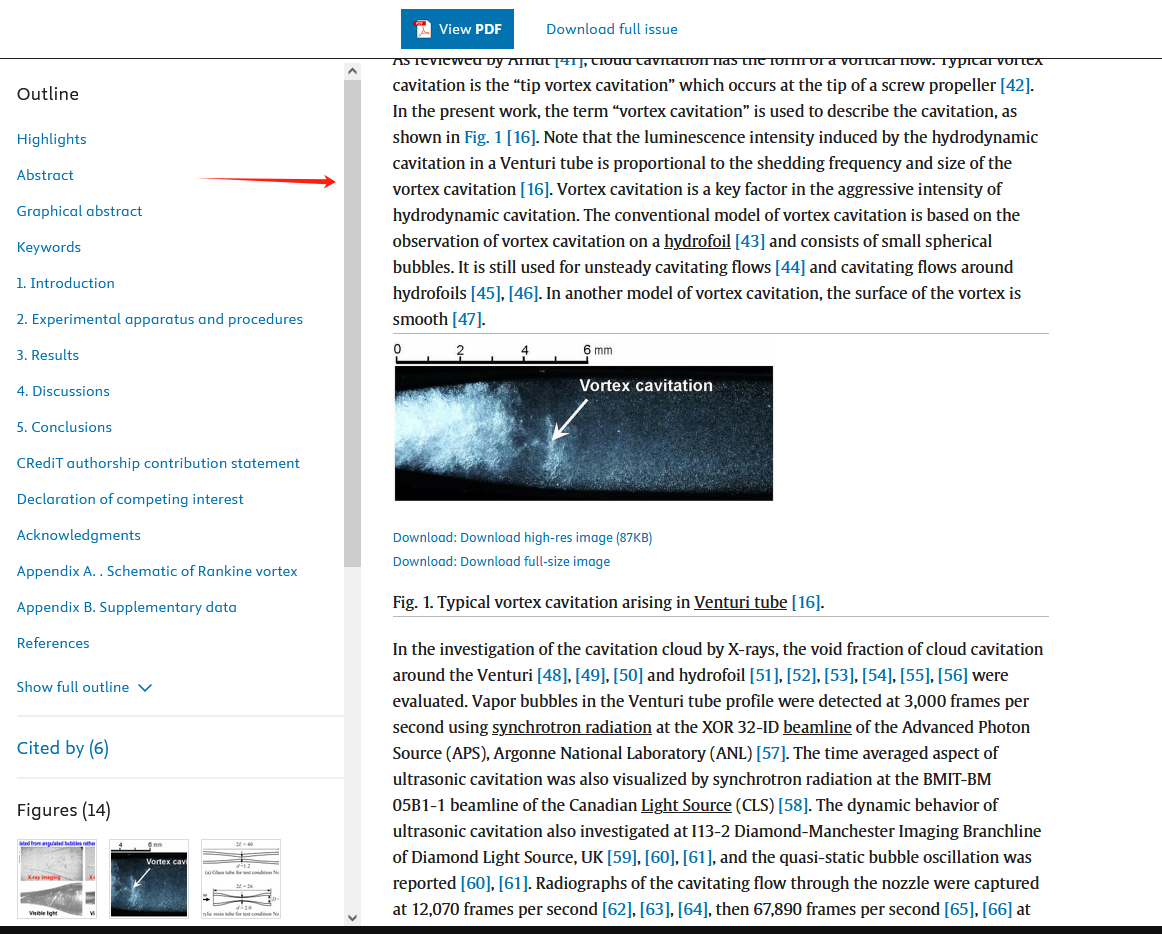
Task: Jump to 4. Discussions
Action: (63, 391)
